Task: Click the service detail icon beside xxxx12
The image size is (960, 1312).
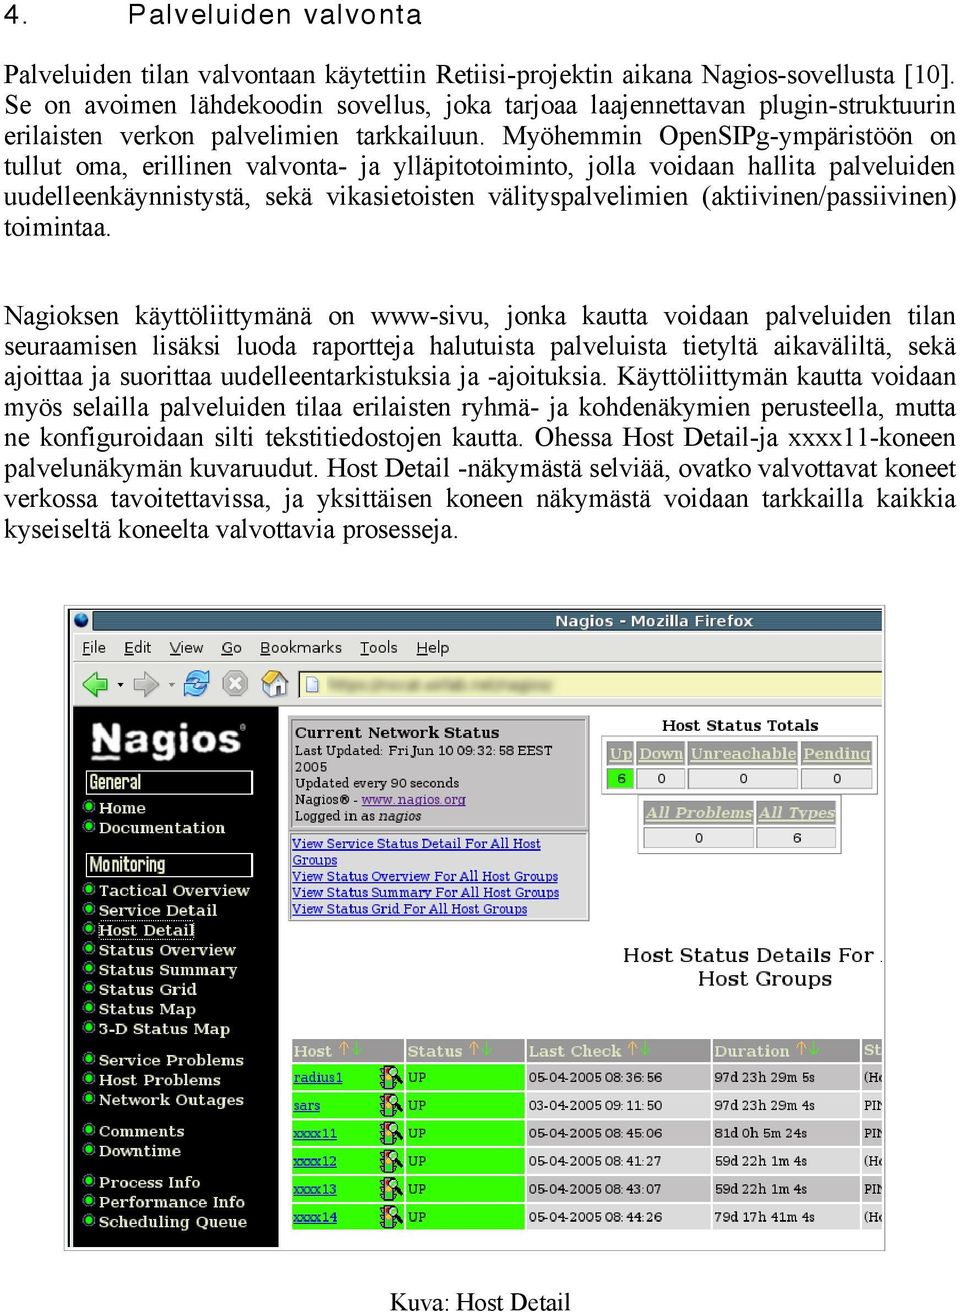Action: (x=390, y=1161)
